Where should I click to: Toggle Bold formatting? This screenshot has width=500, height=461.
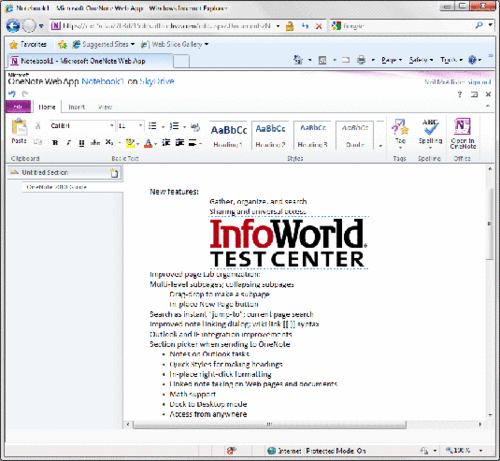click(x=55, y=143)
